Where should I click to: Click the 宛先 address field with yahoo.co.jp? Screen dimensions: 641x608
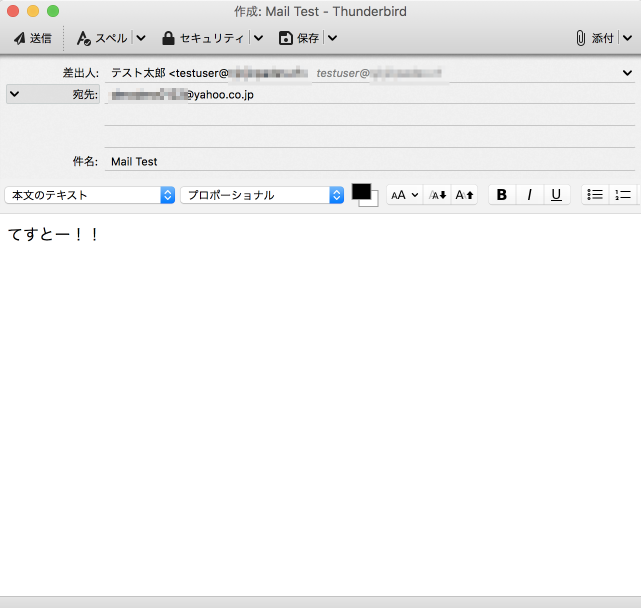click(x=370, y=94)
